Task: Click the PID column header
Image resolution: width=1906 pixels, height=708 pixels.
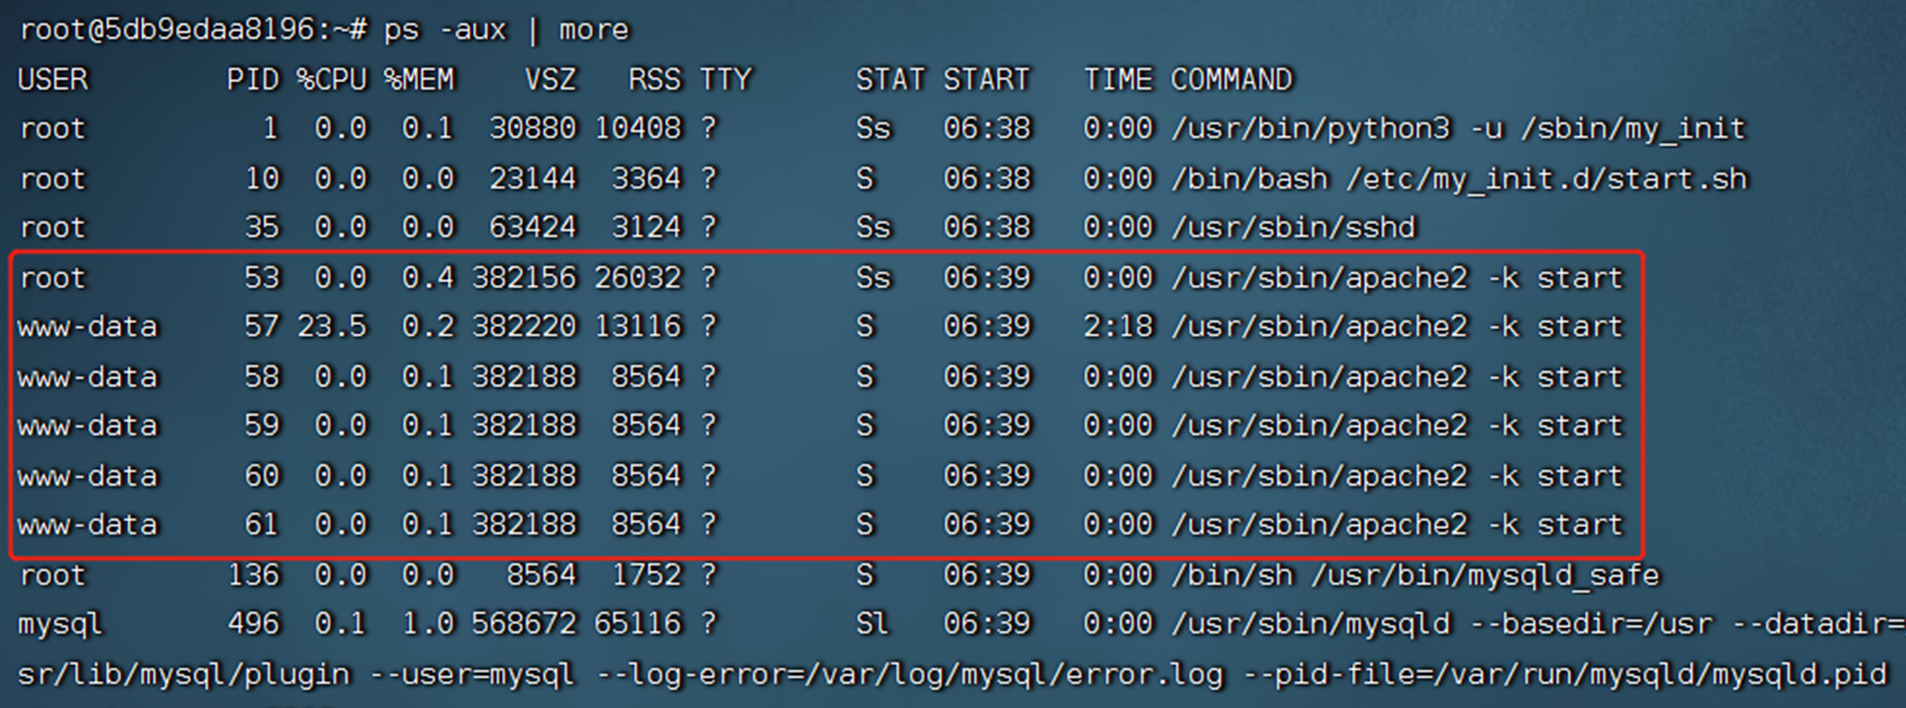Action: tap(253, 80)
